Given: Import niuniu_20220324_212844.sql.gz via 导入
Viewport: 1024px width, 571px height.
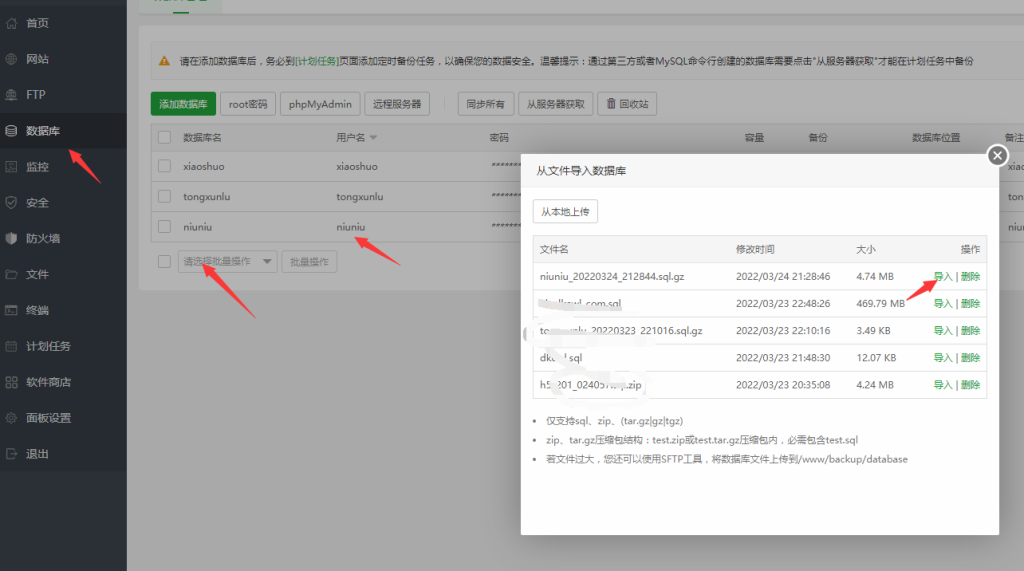Looking at the screenshot, I should point(943,276).
